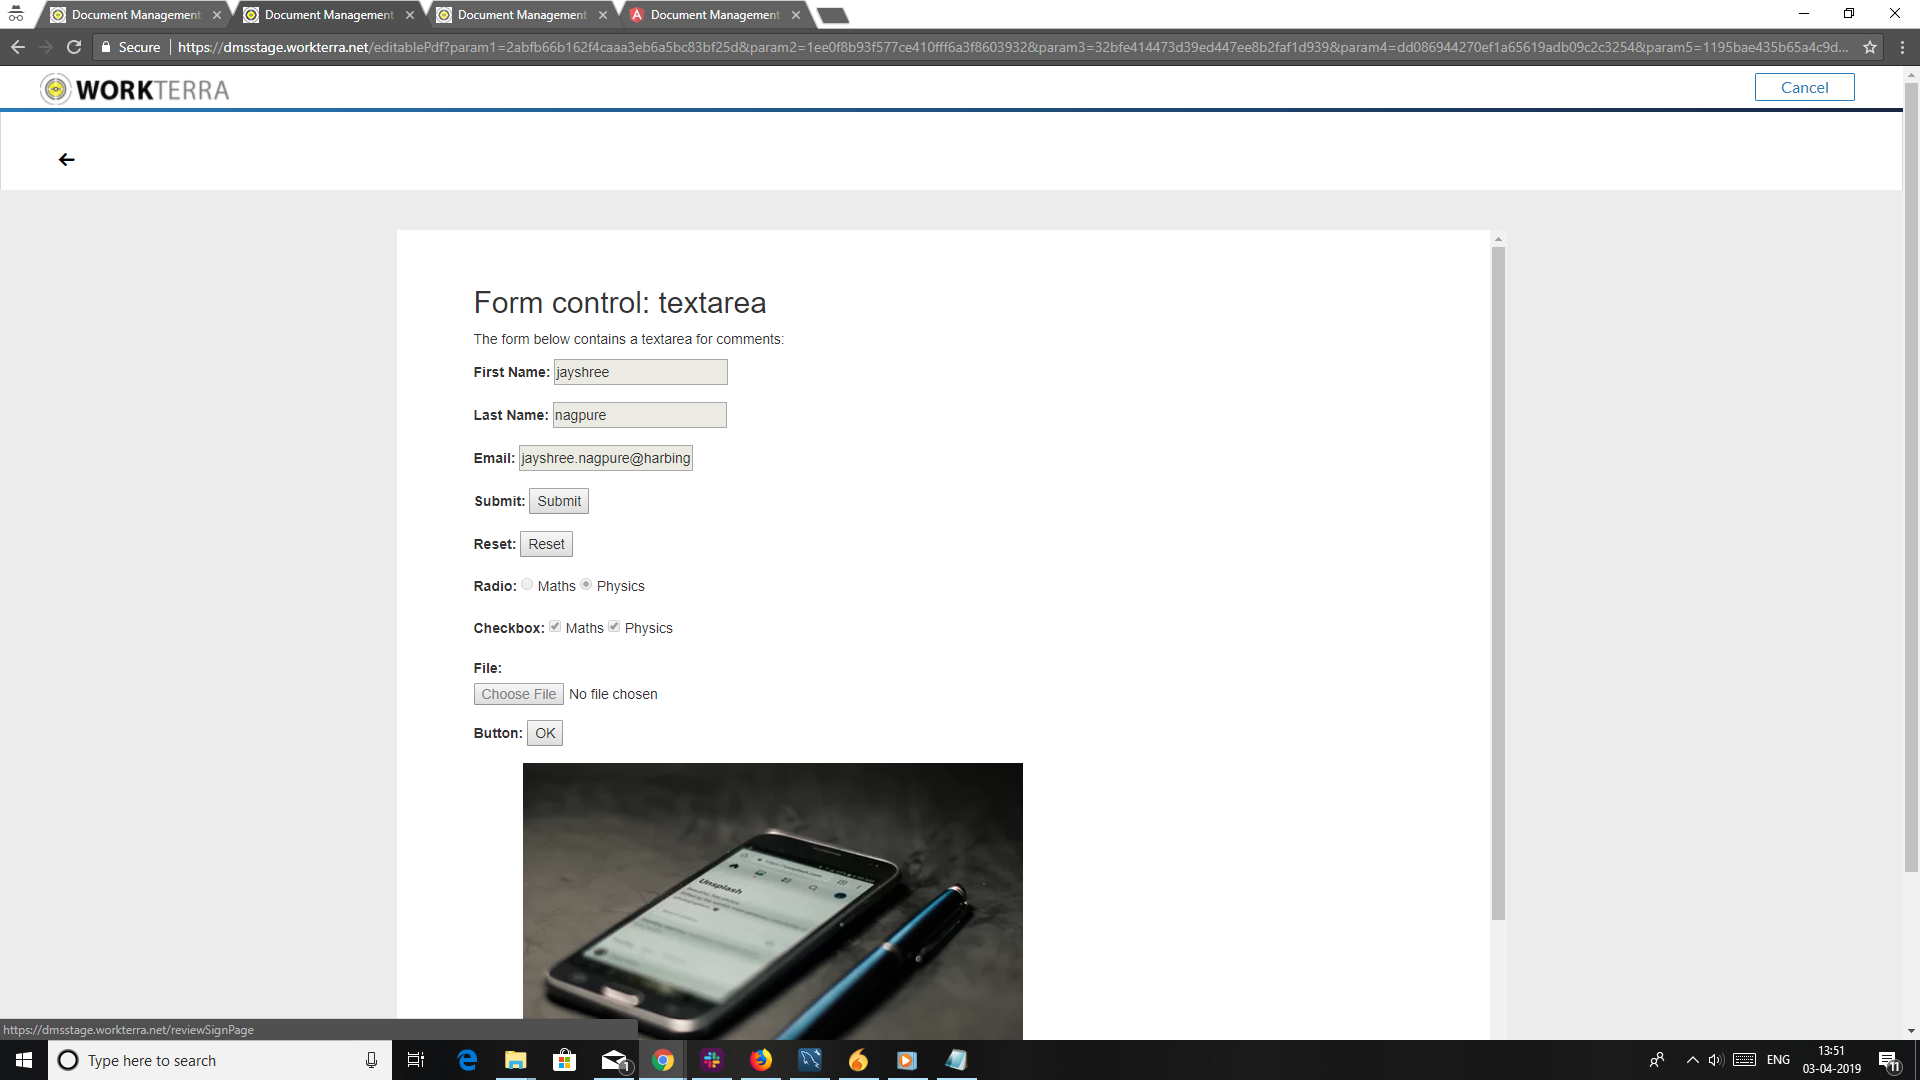Open Microsoft Store from the taskbar
The image size is (1920, 1080).
565,1060
